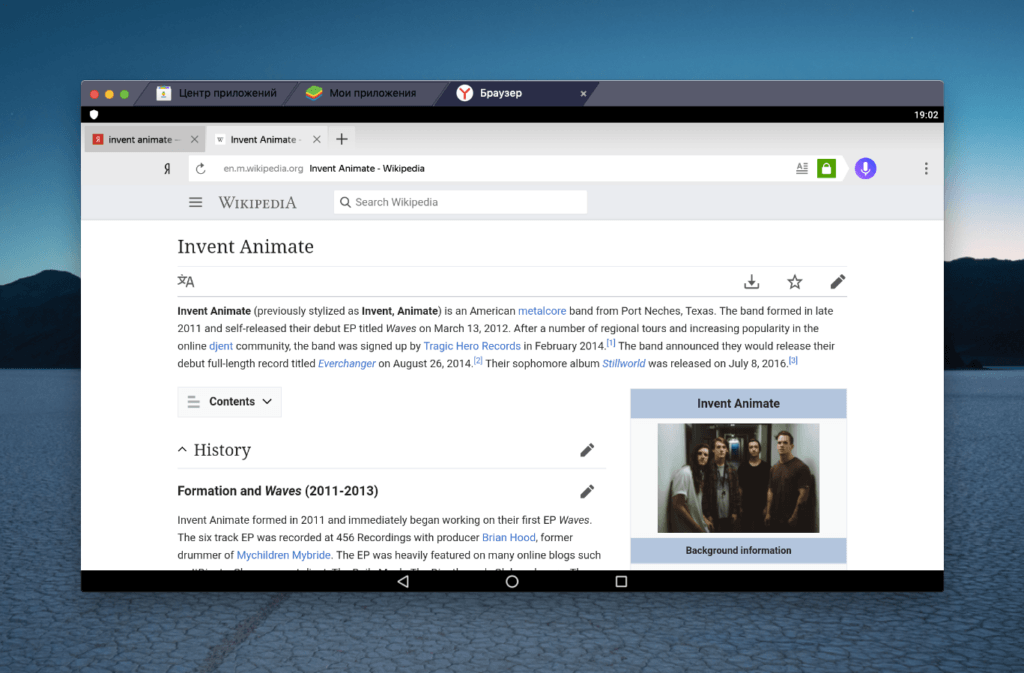
Task: Click the infobox 'Invent Animate' header
Action: coord(739,404)
